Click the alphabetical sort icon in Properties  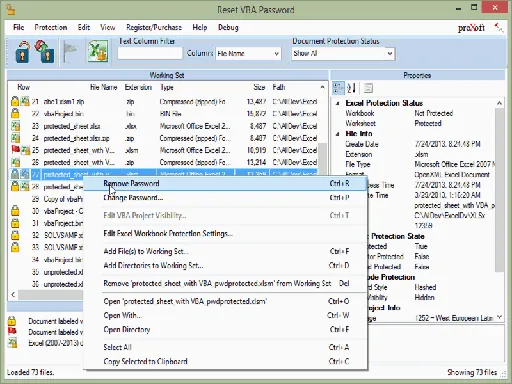(x=351, y=88)
